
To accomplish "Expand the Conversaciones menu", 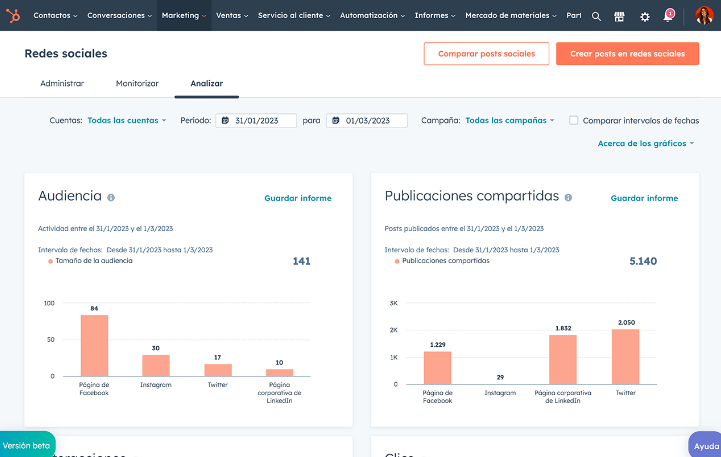I will pos(120,16).
